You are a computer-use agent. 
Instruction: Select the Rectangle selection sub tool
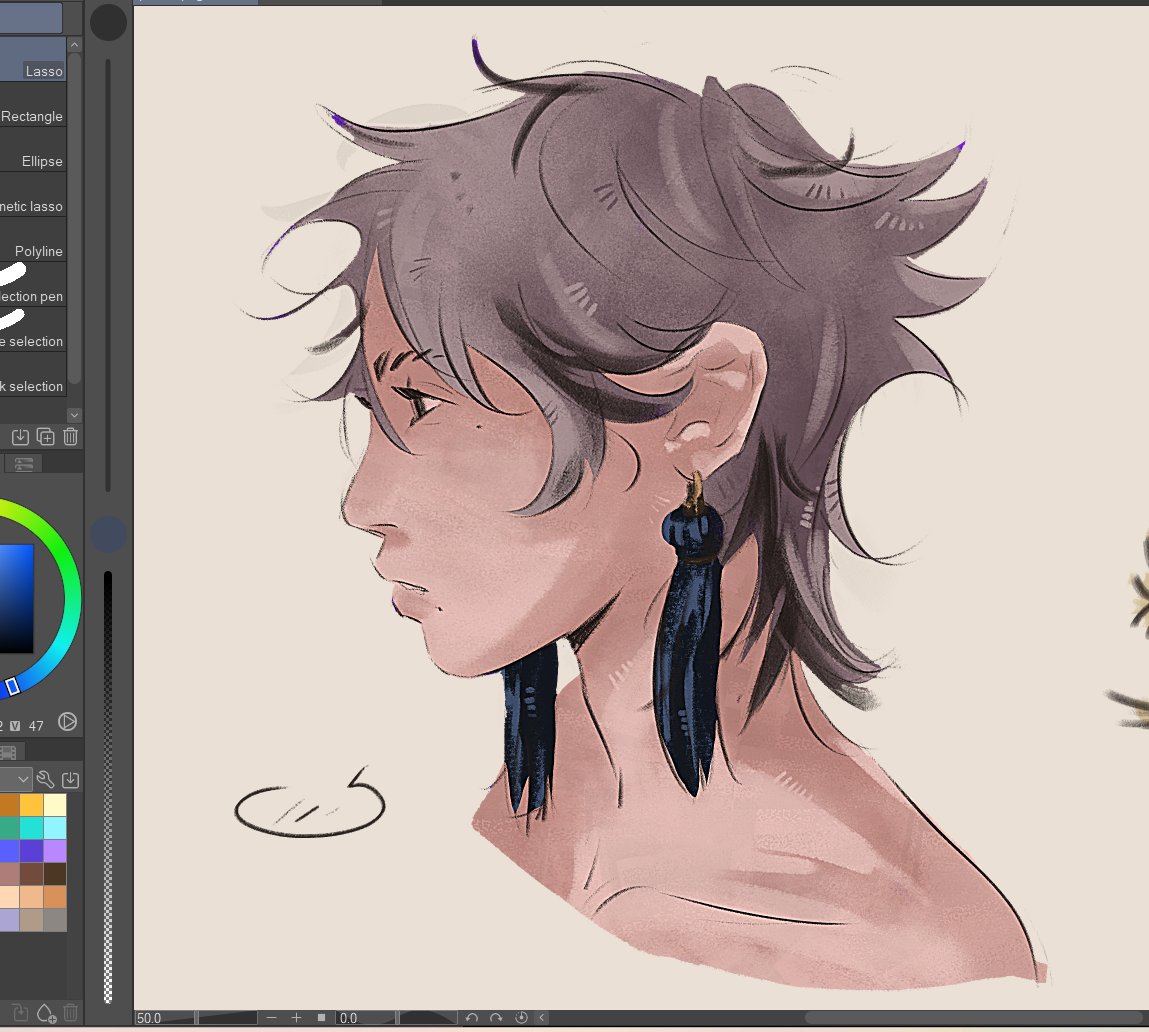[33, 105]
